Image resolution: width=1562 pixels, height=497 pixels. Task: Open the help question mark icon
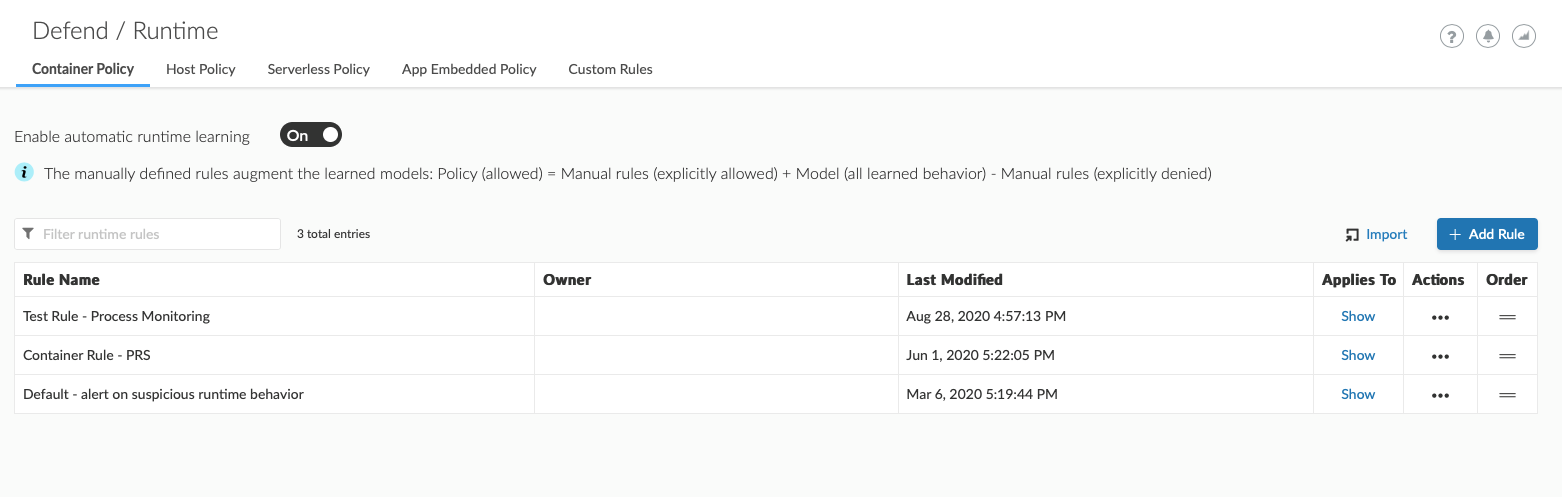[1451, 37]
